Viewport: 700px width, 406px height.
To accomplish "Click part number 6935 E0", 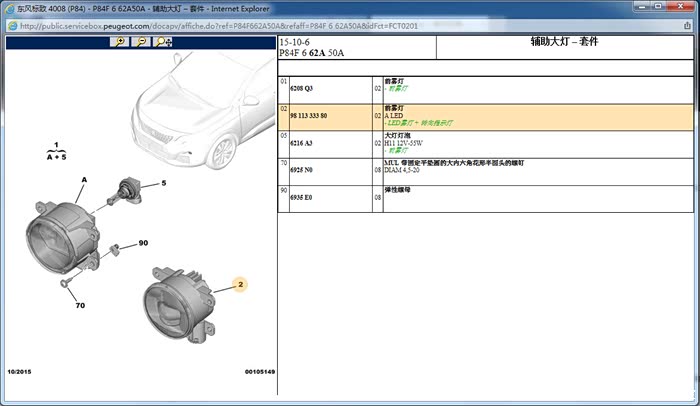I will [301, 198].
